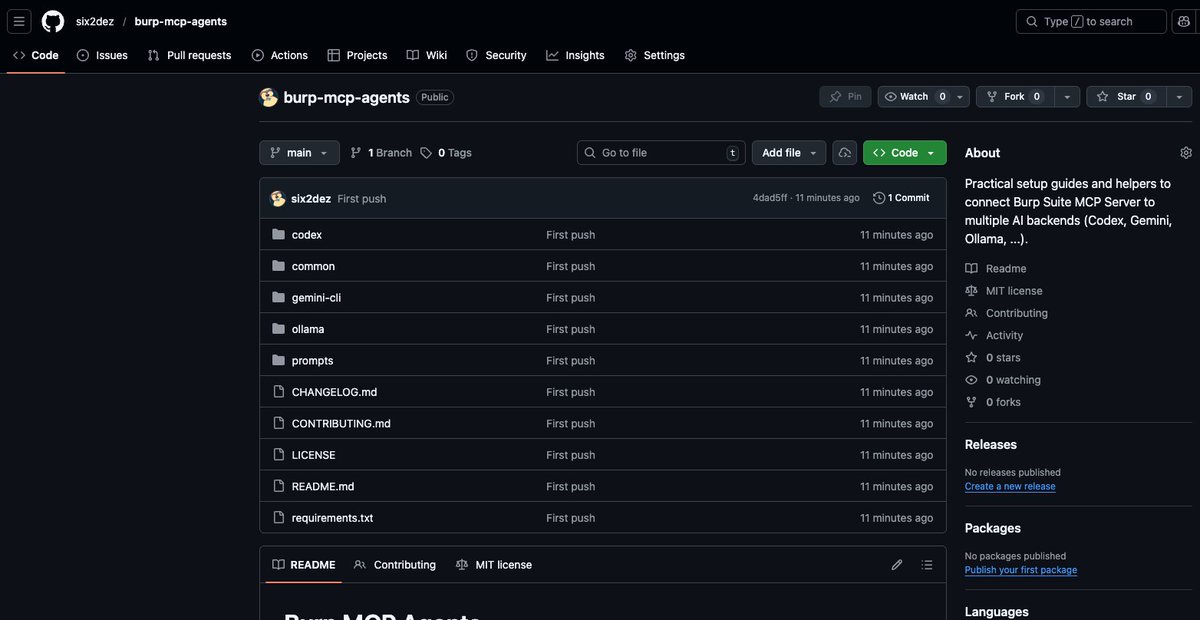
Task: Open the green Code dropdown
Action: point(905,153)
